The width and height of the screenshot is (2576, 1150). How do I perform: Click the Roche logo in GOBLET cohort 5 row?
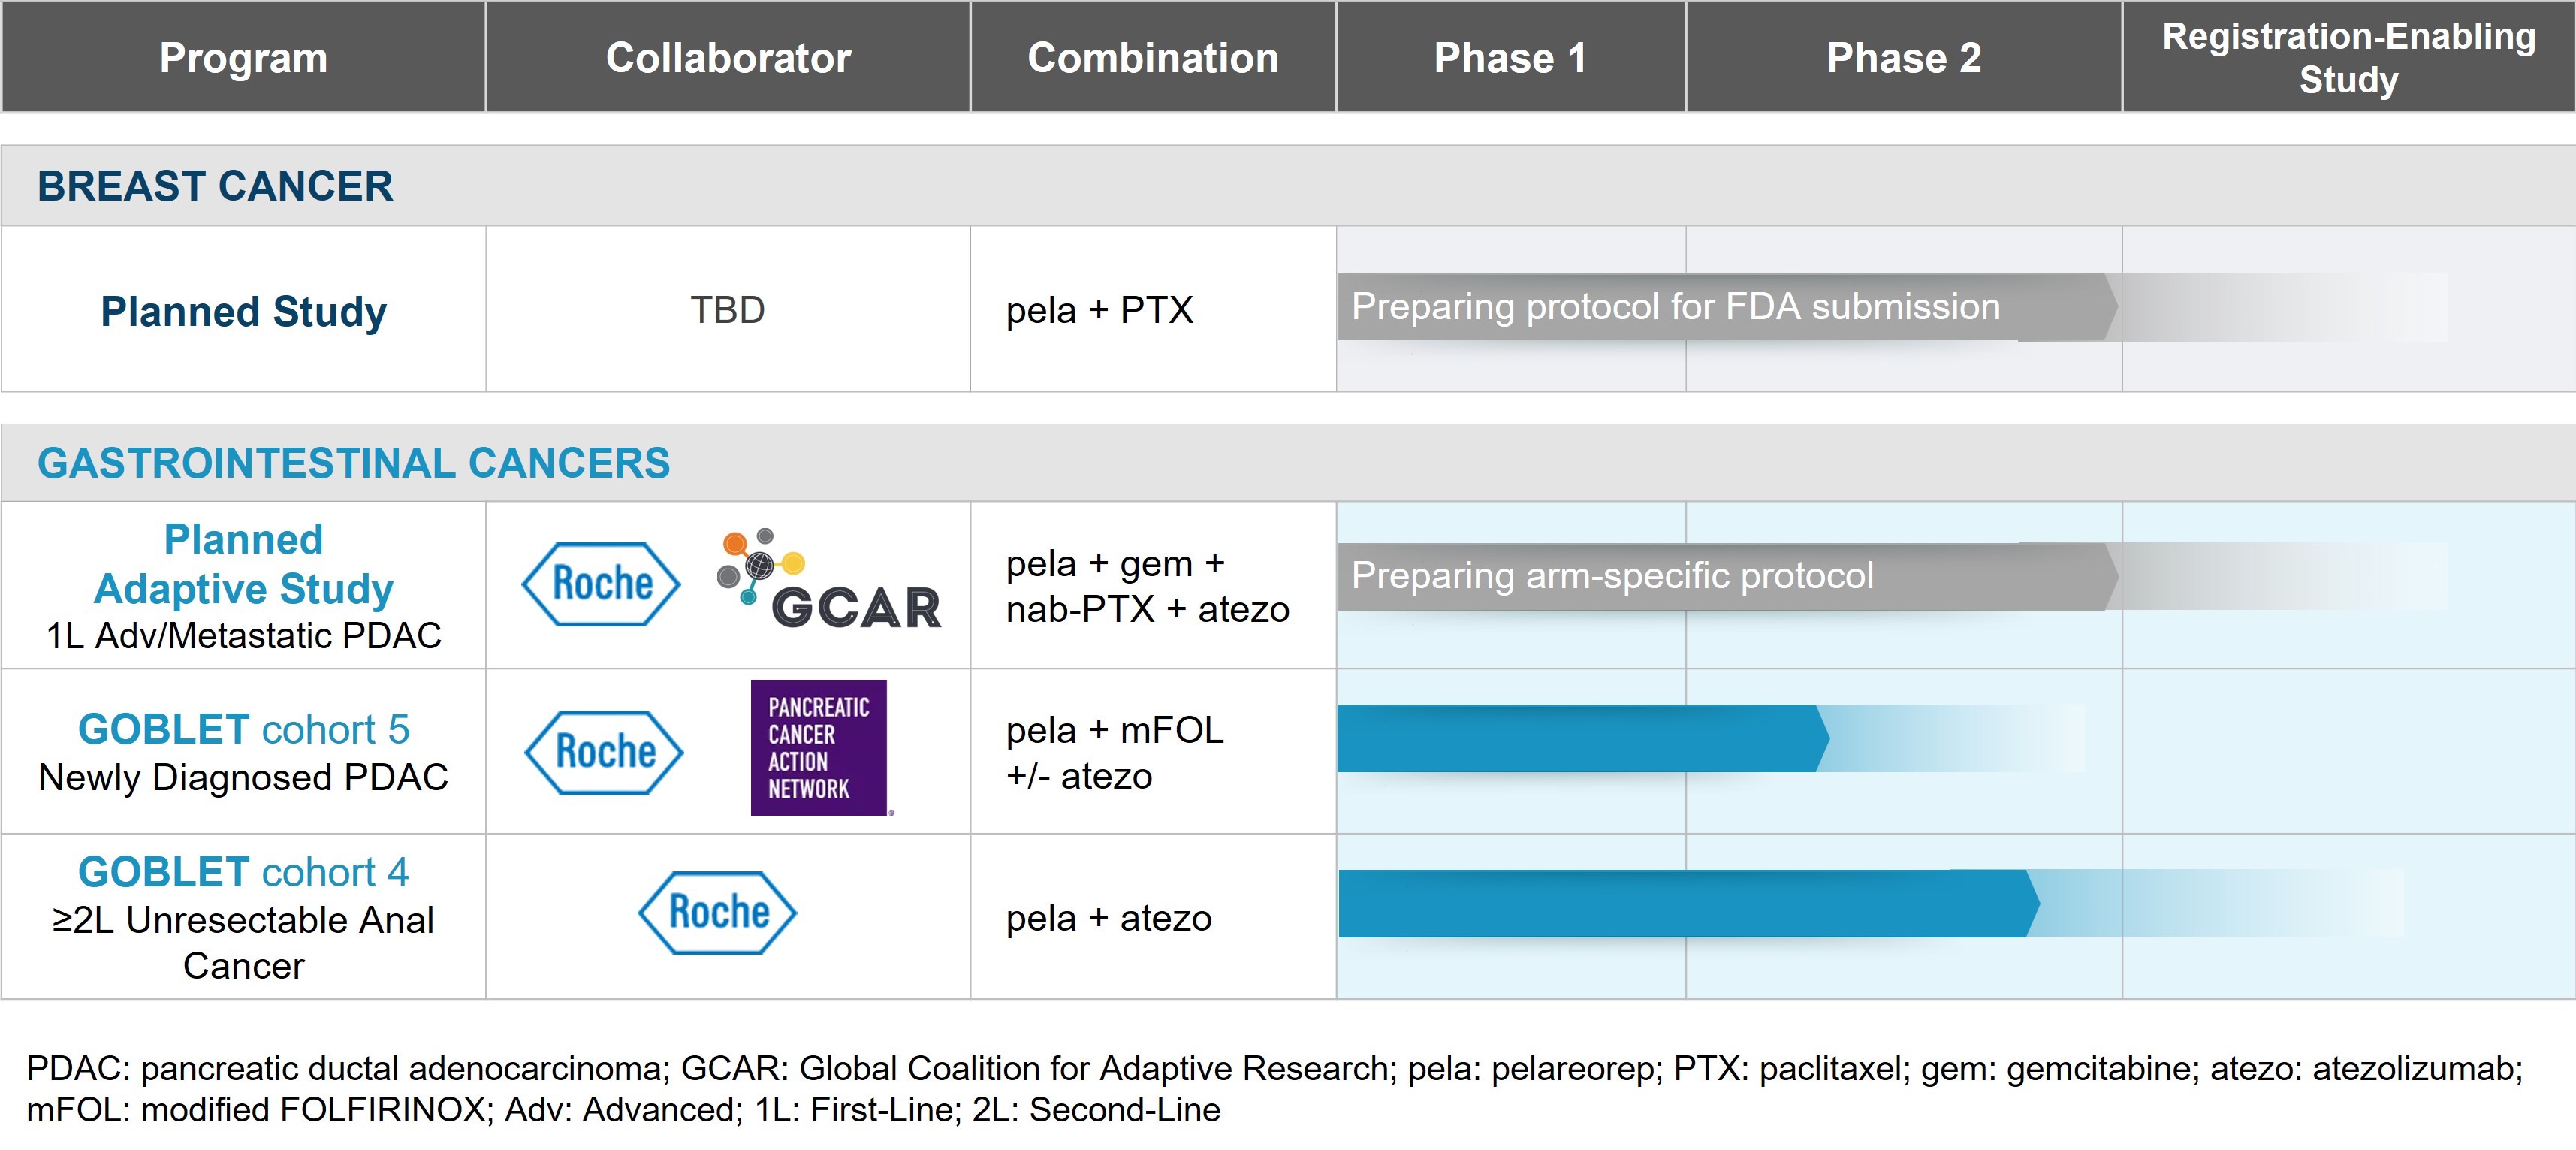pyautogui.click(x=604, y=752)
